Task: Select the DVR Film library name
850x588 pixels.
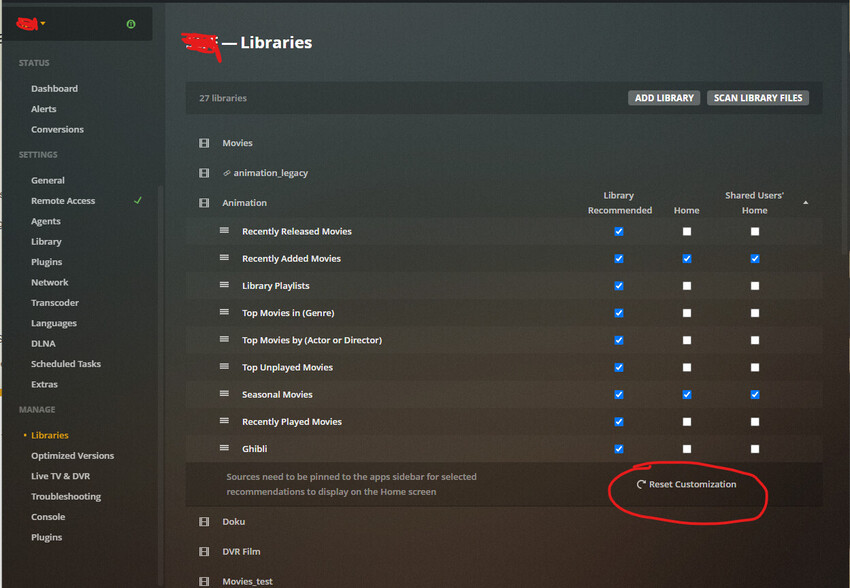Action: tap(241, 551)
